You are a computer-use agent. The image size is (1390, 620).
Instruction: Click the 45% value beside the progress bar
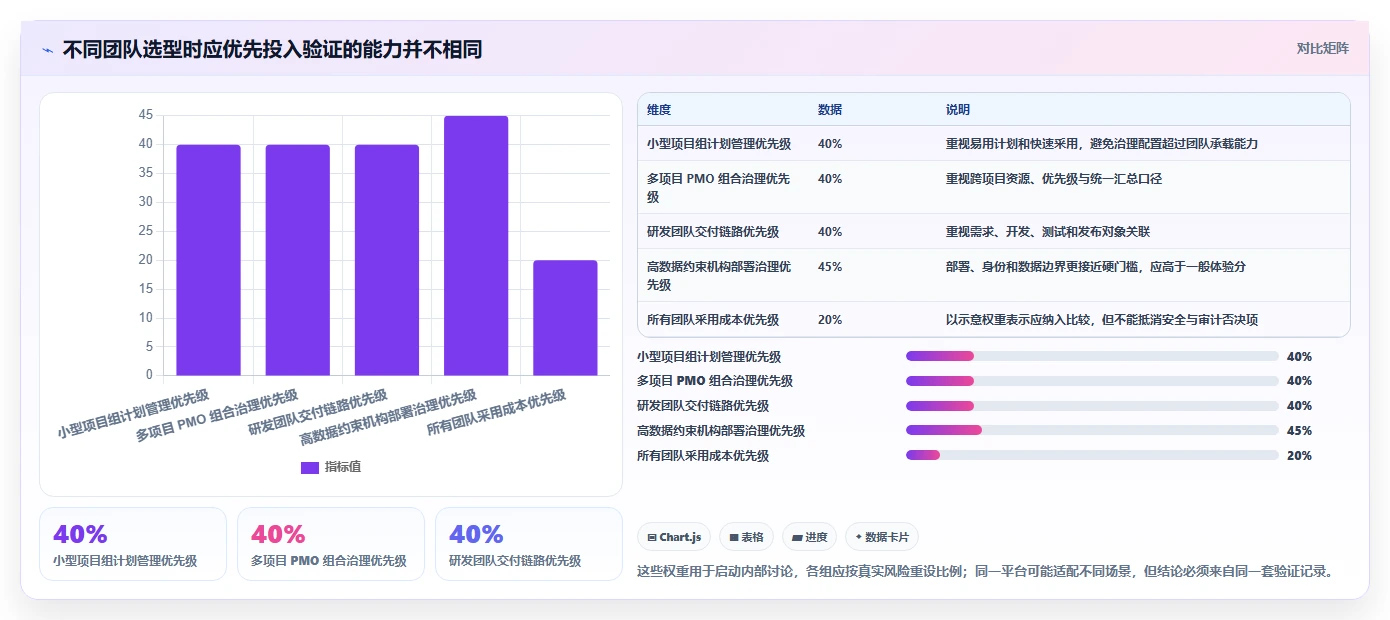(x=1299, y=431)
